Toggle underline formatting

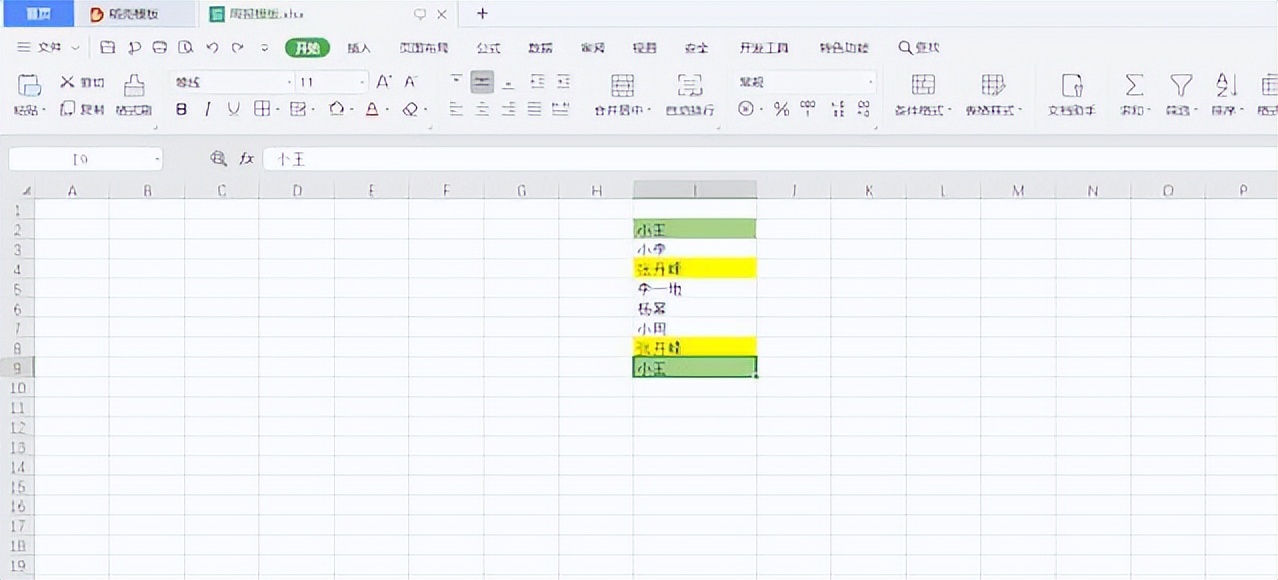[x=232, y=109]
